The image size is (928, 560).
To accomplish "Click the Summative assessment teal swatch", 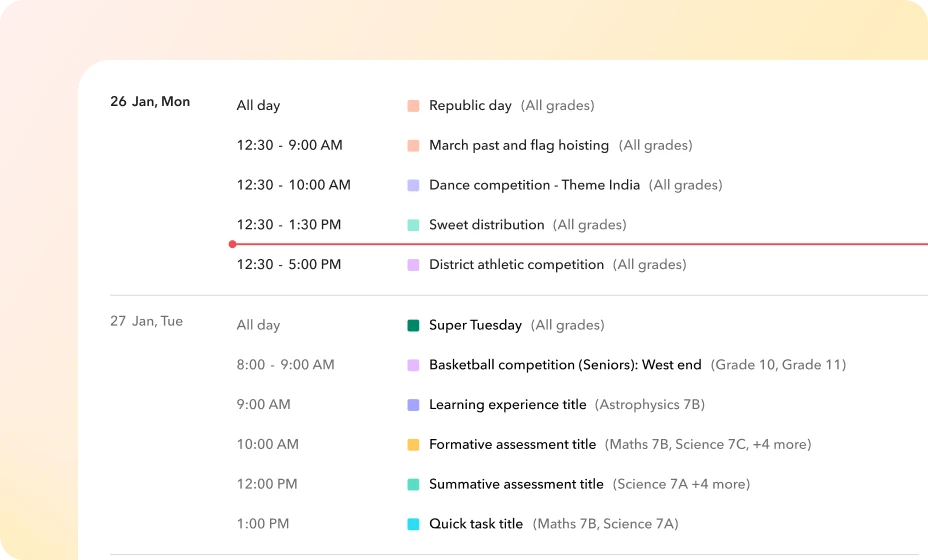I will (413, 484).
